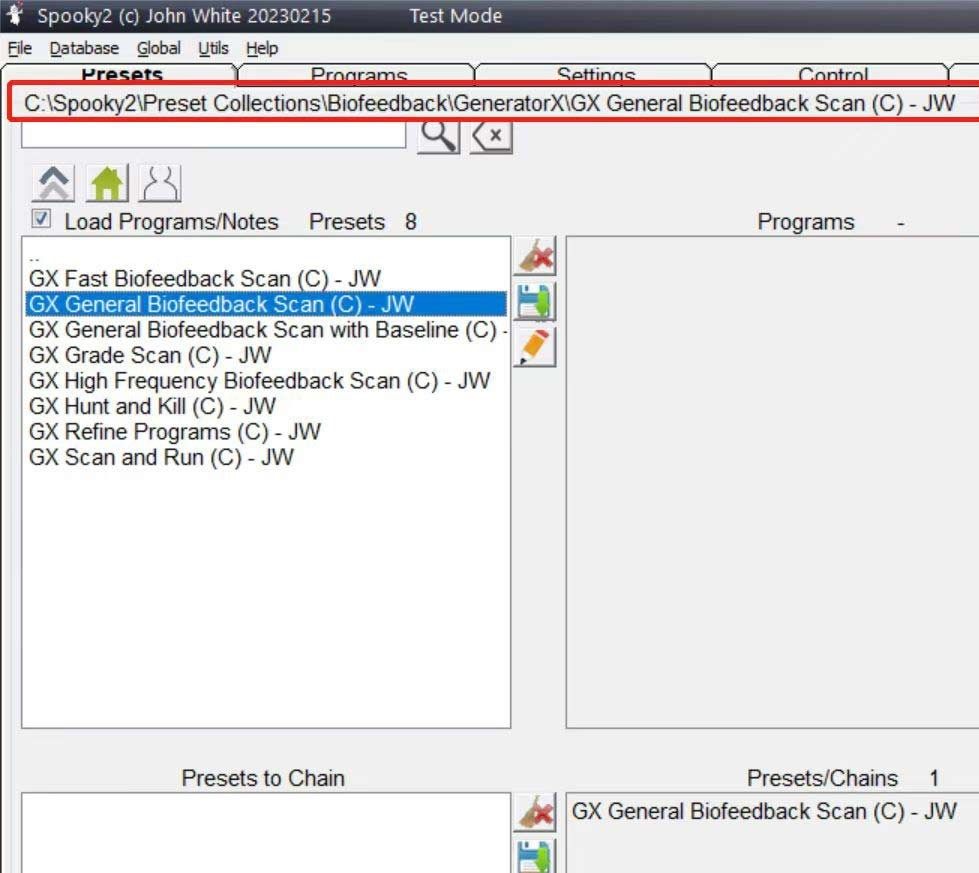Switch to the Presets tab
The height and width of the screenshot is (873, 979).
click(x=122, y=74)
